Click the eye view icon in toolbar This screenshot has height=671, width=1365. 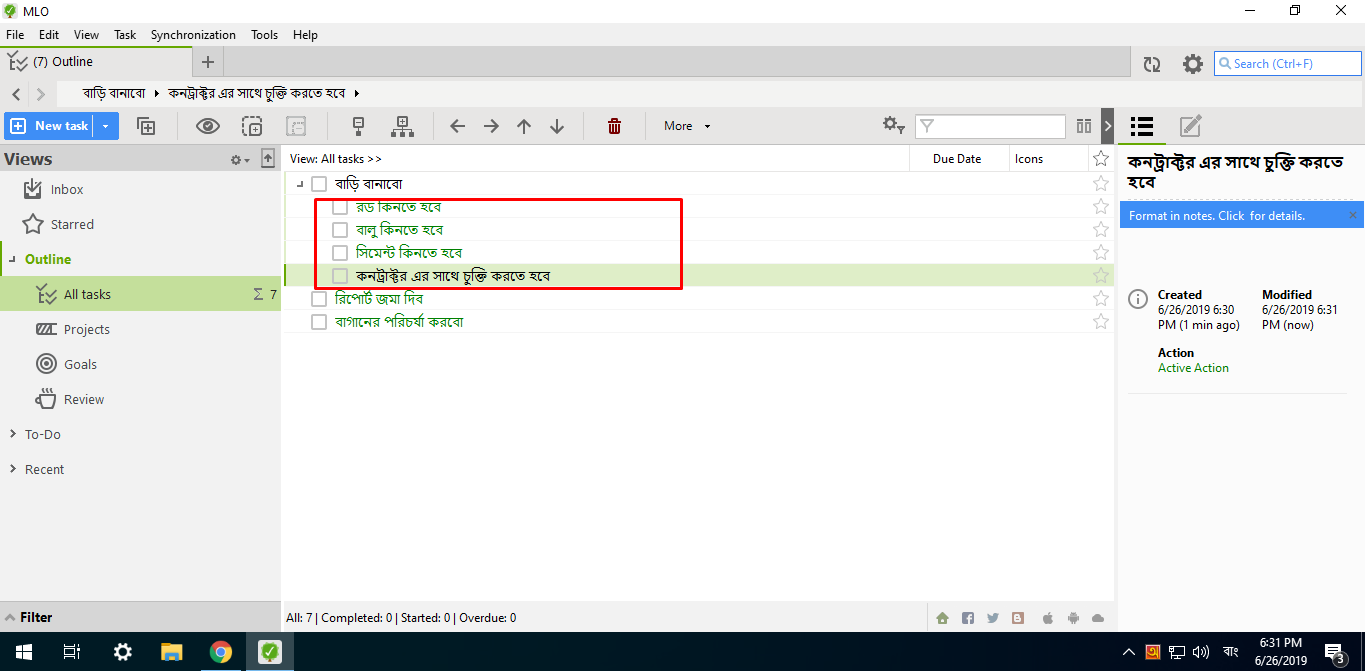pos(208,126)
